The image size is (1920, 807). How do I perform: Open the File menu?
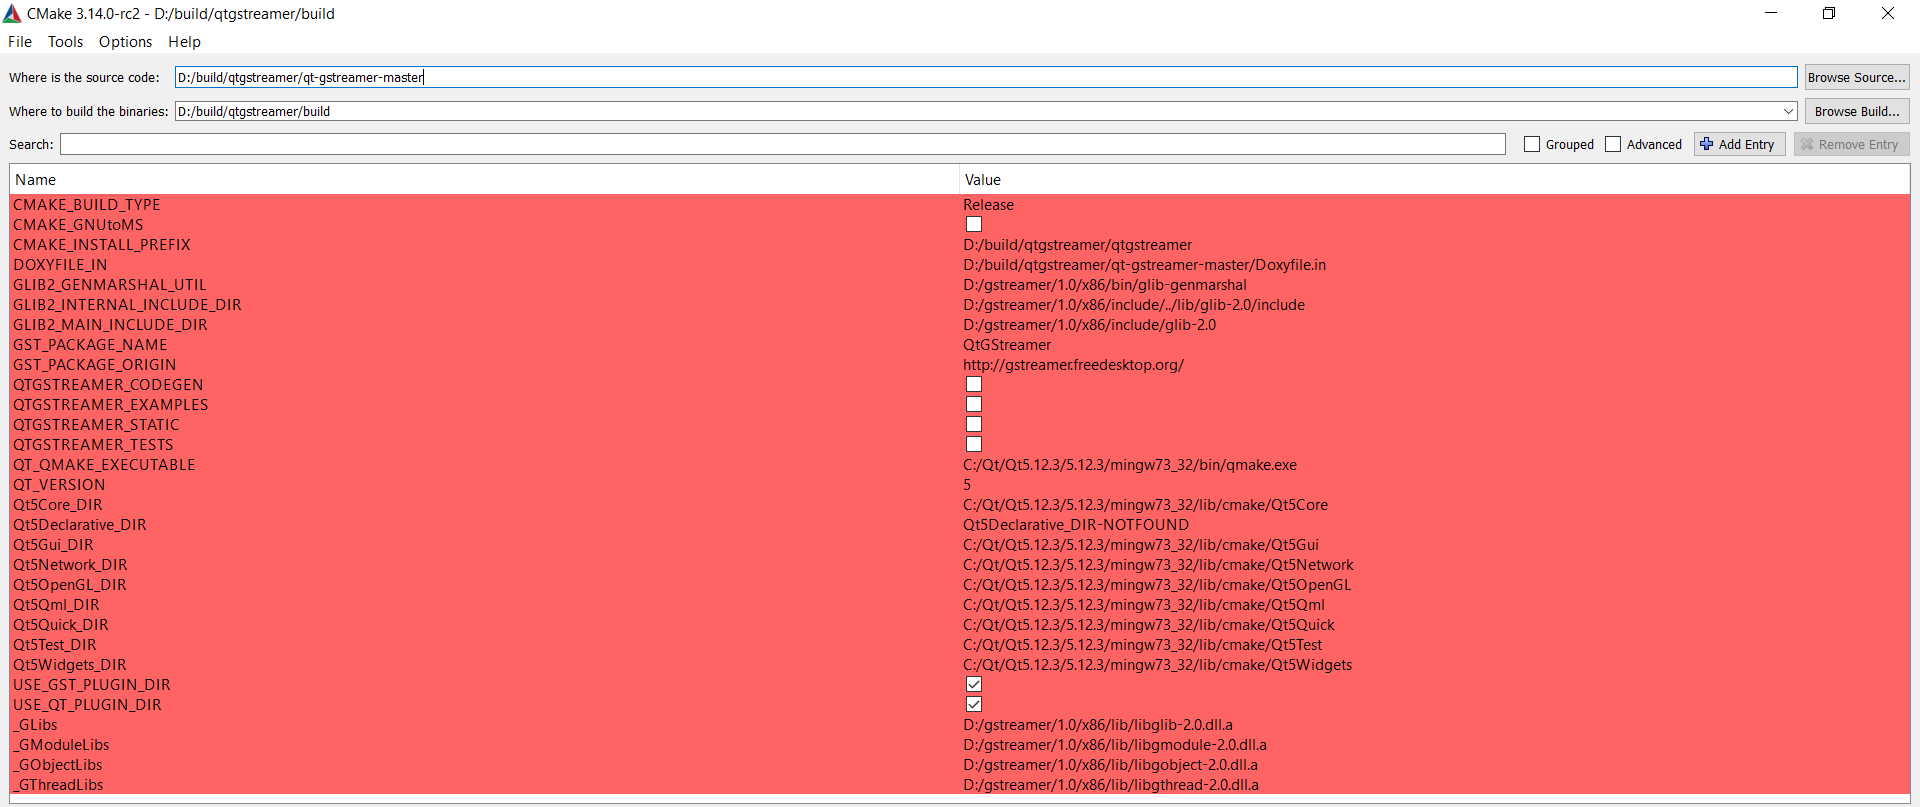(x=20, y=42)
